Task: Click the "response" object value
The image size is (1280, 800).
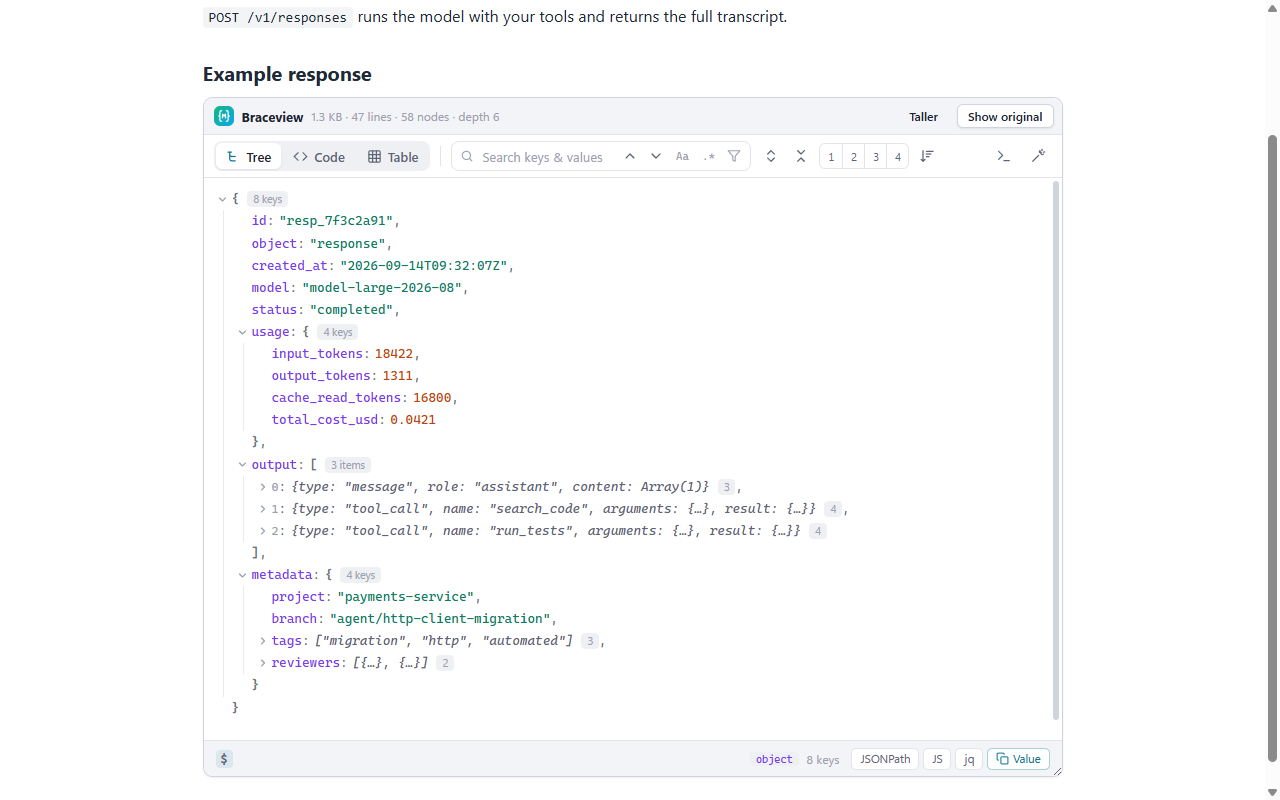Action: click(x=347, y=243)
